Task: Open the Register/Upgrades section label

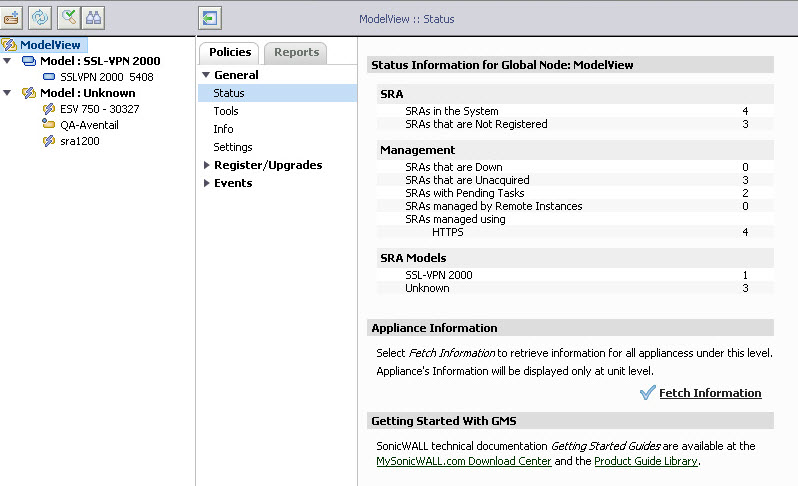Action: (268, 165)
